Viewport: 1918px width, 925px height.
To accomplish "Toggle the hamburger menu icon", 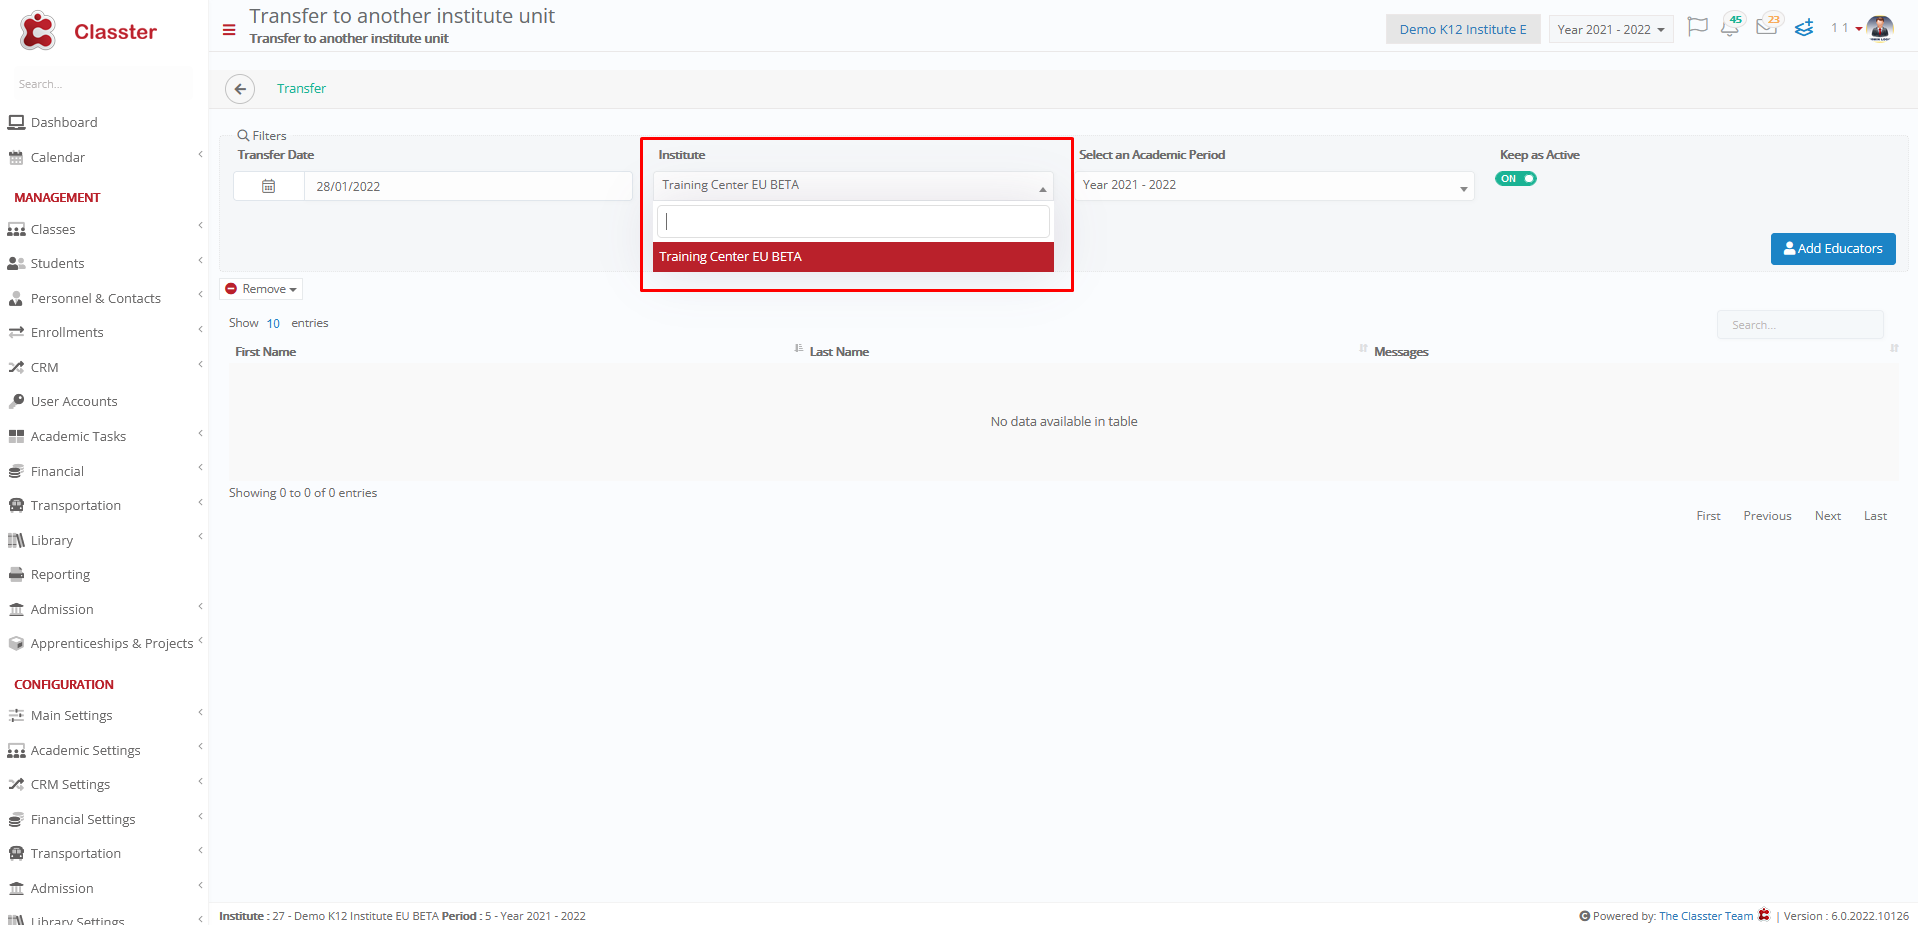I will click(x=229, y=30).
